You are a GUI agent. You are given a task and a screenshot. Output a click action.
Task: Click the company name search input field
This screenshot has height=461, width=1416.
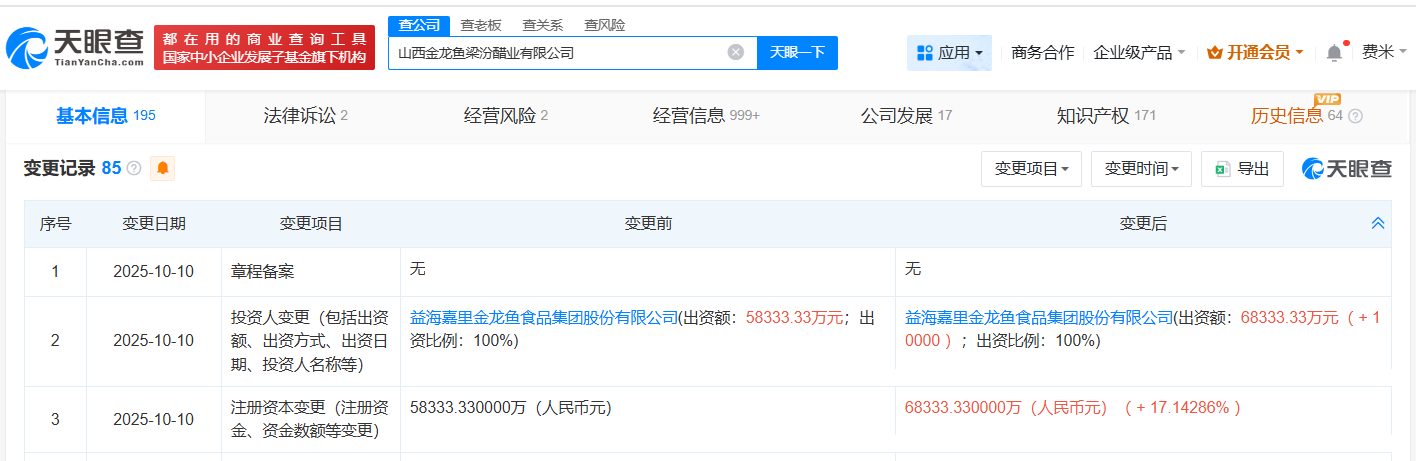(555, 52)
